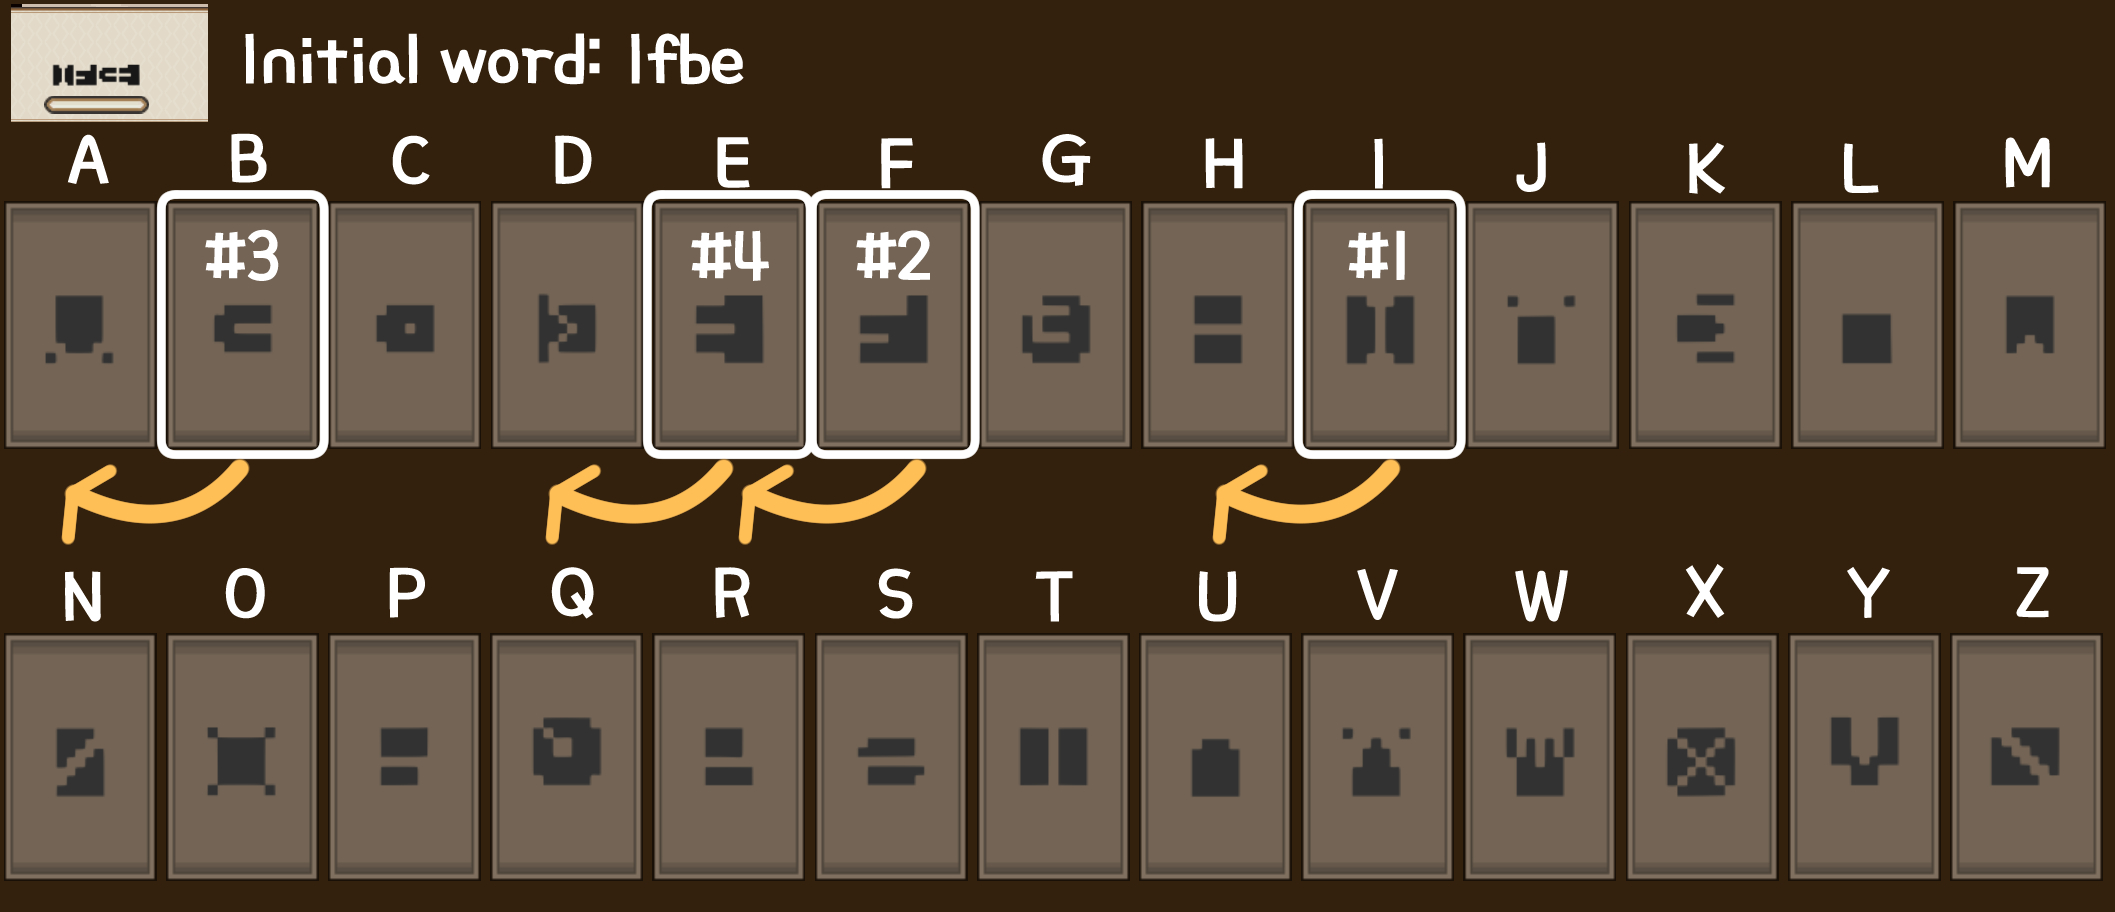Screen dimensions: 2115x912
Task: Select the tile marked #4 under E
Action: coord(729,325)
